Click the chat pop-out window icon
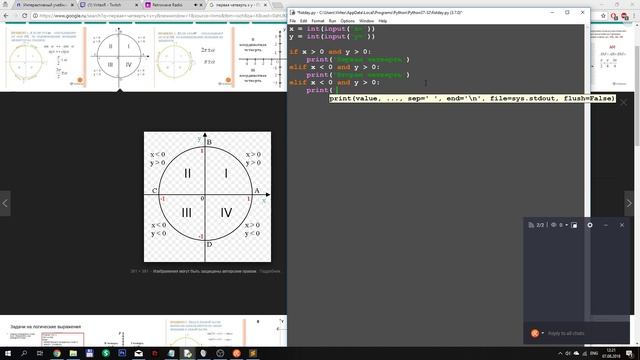The width and height of the screenshot is (640, 360). click(574, 225)
